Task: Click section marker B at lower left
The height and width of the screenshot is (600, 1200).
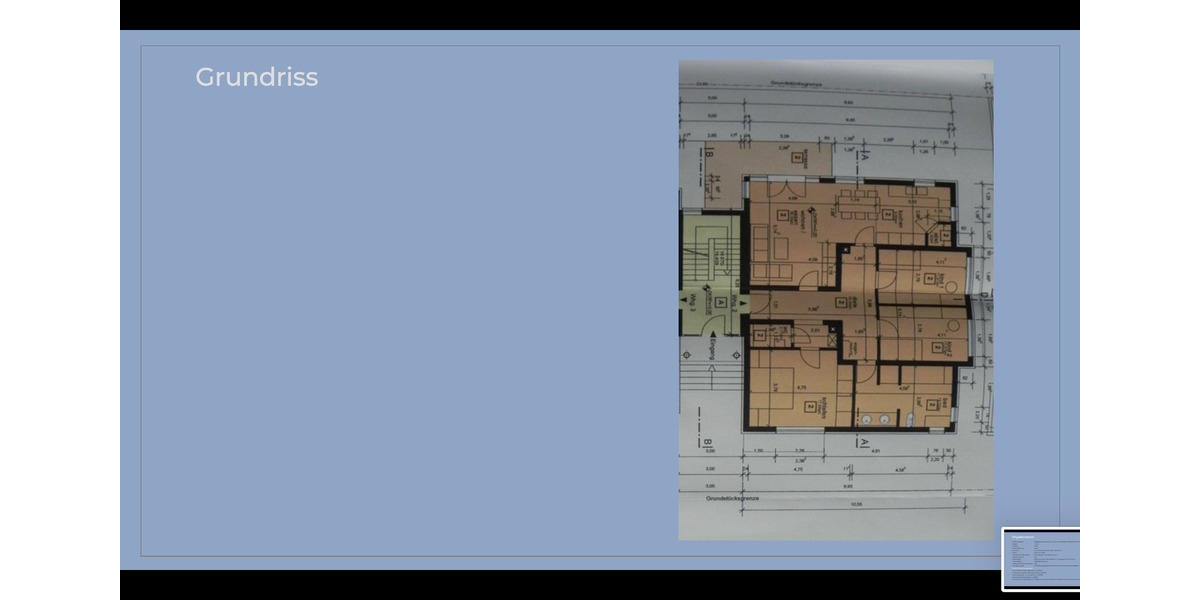Action: (706, 442)
